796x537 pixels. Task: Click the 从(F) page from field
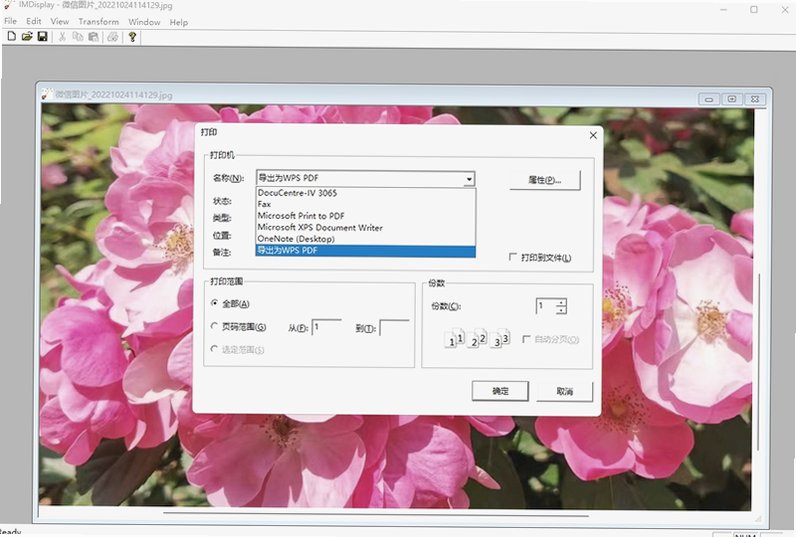327,327
